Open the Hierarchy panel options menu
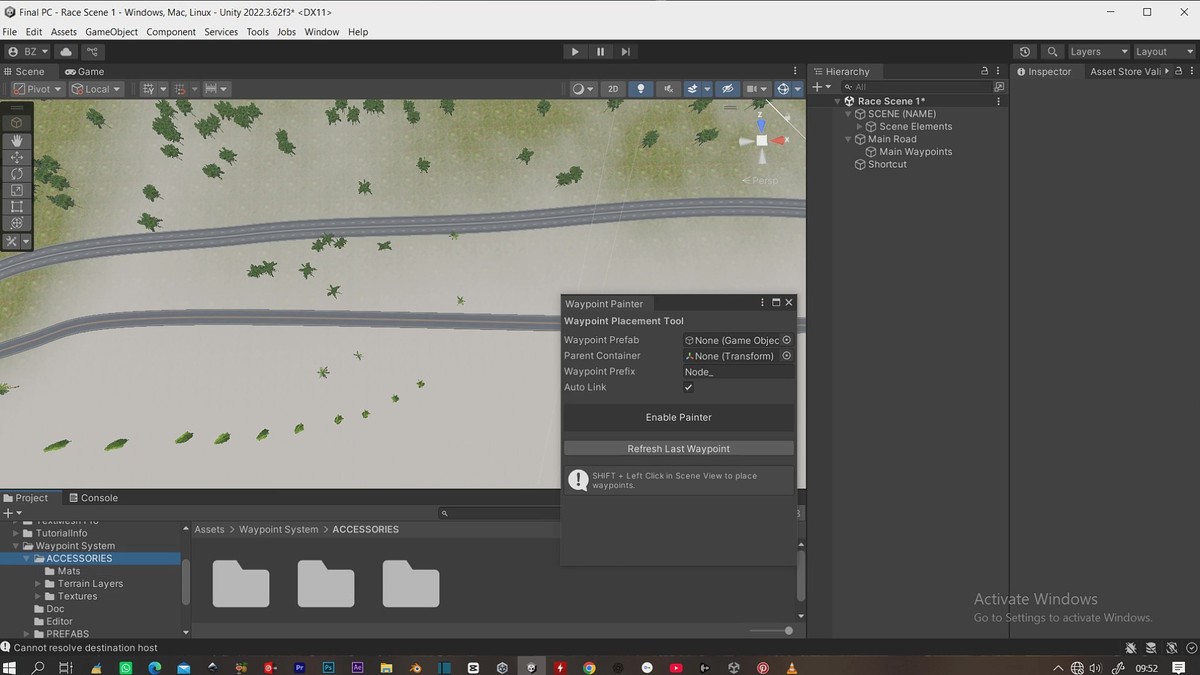Screen dimensions: 1200x675 998,71
